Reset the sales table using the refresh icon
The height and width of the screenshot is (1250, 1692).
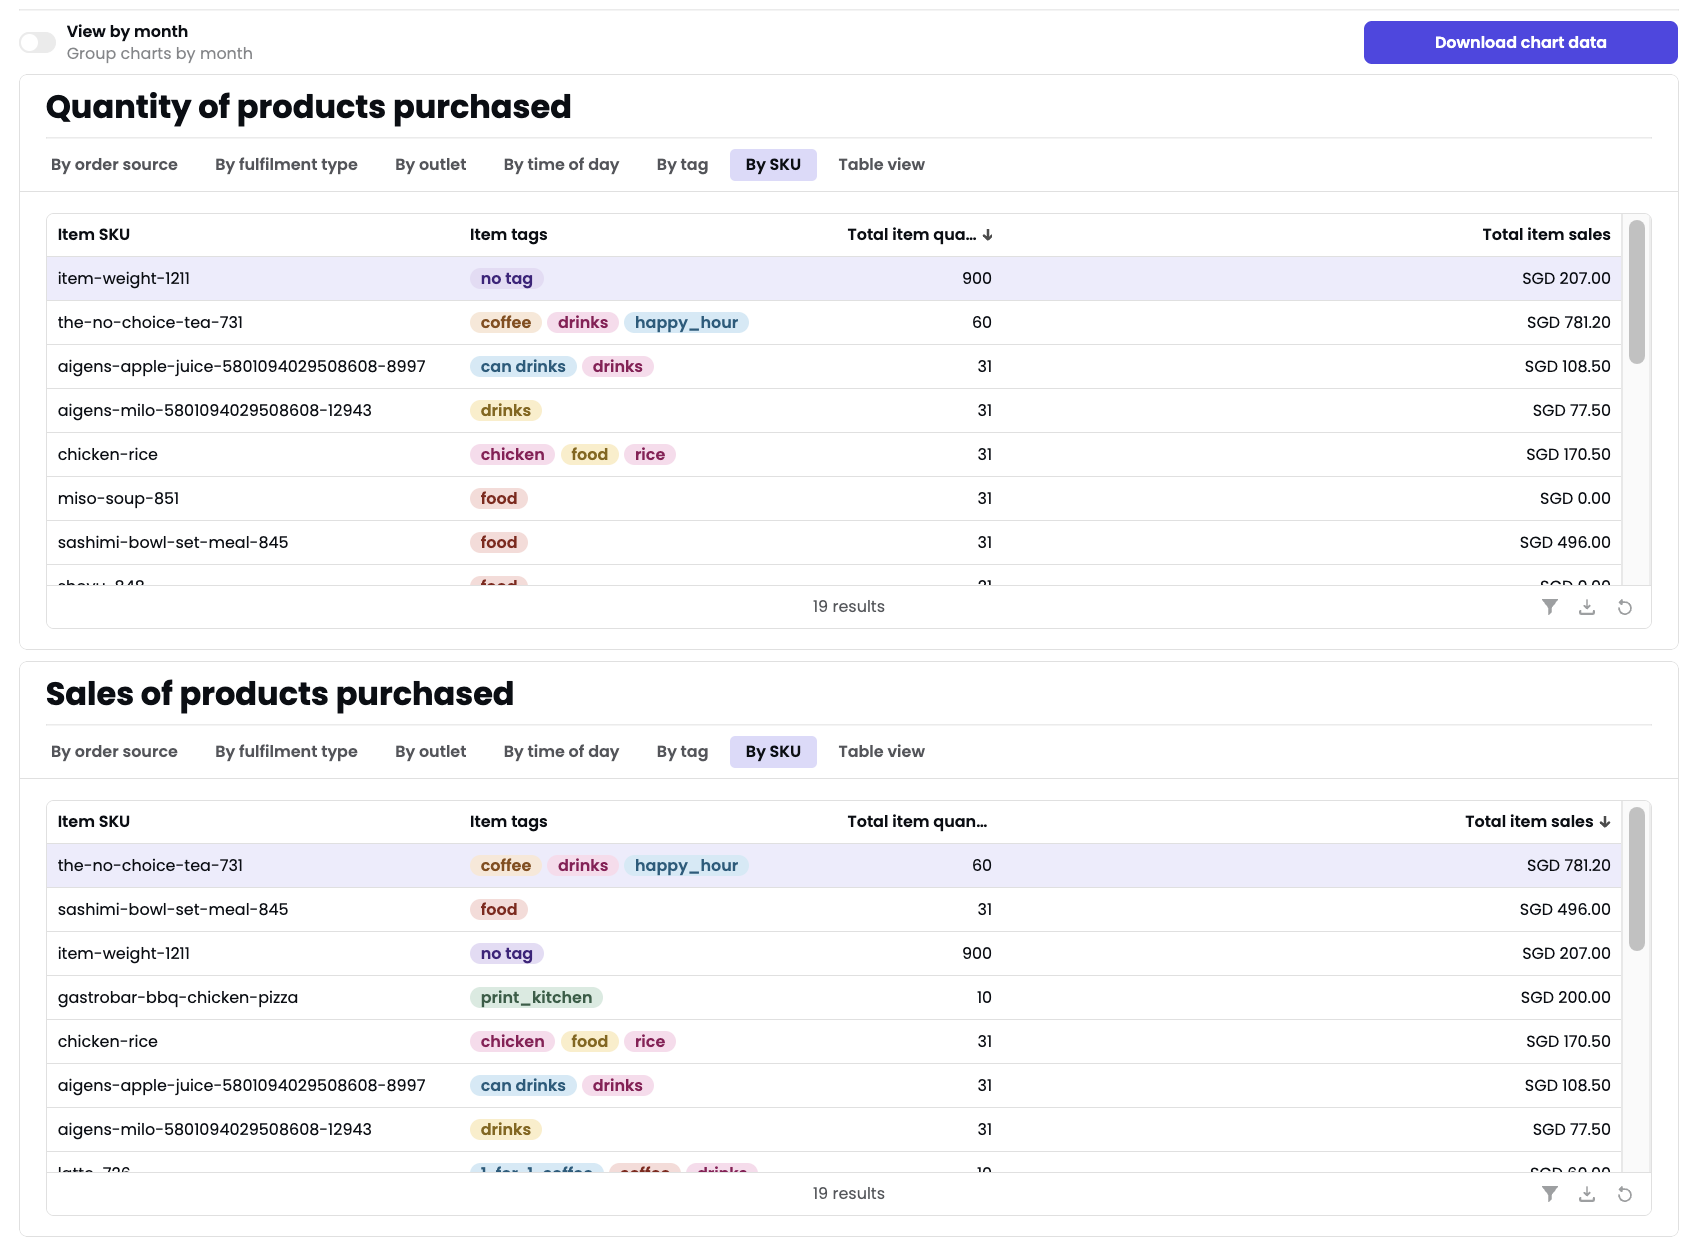pos(1624,1193)
